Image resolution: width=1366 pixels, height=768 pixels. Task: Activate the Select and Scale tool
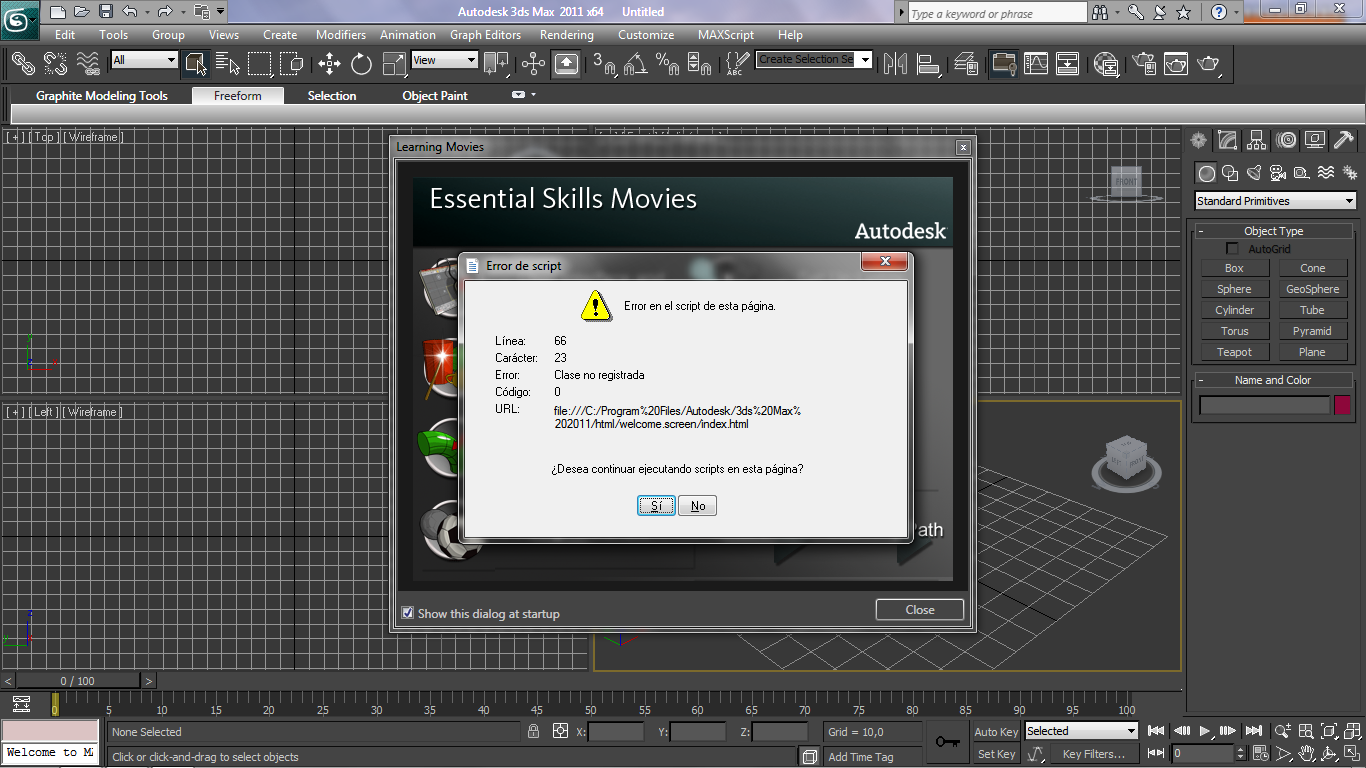(395, 64)
